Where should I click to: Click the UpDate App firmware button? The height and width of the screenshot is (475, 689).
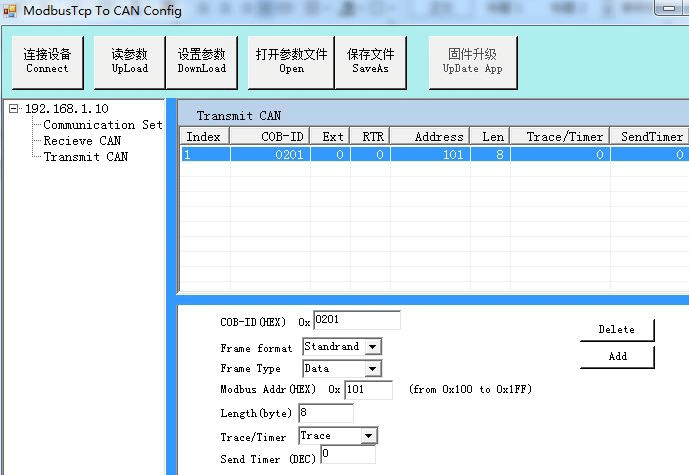(x=472, y=62)
